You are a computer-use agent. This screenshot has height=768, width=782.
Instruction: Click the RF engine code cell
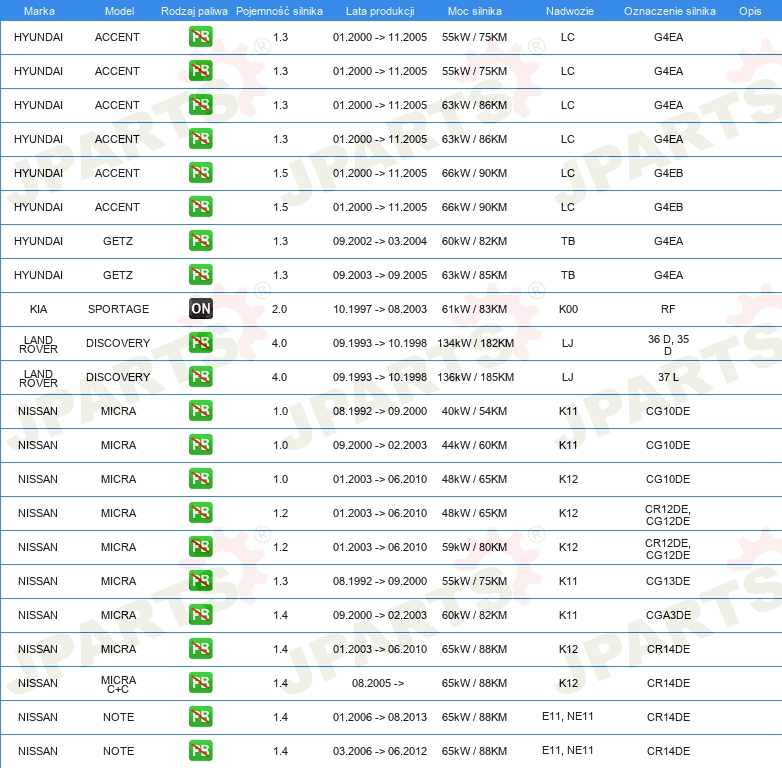point(668,309)
